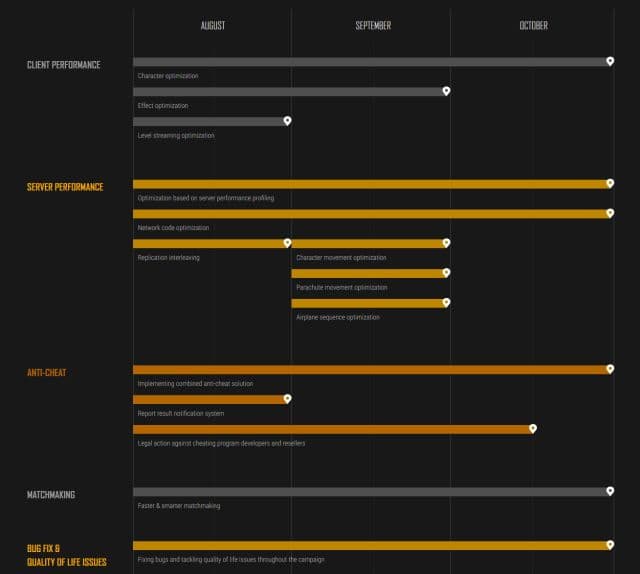Click the gray Effect optimization bar

point(288,92)
